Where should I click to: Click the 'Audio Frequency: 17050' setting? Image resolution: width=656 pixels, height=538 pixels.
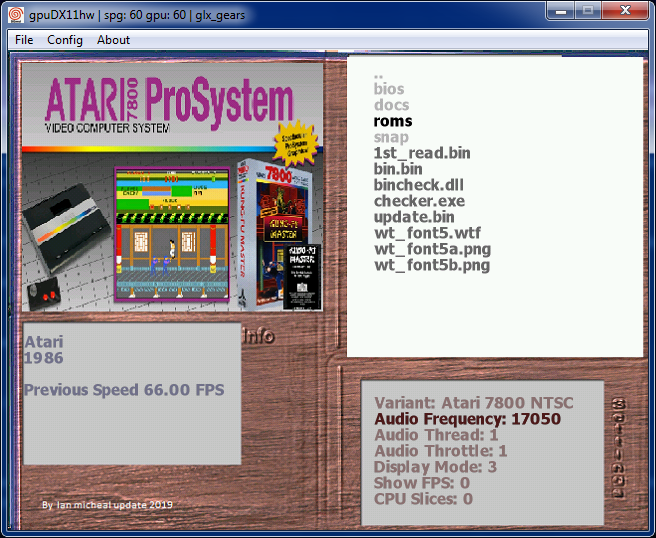pyautogui.click(x=467, y=419)
